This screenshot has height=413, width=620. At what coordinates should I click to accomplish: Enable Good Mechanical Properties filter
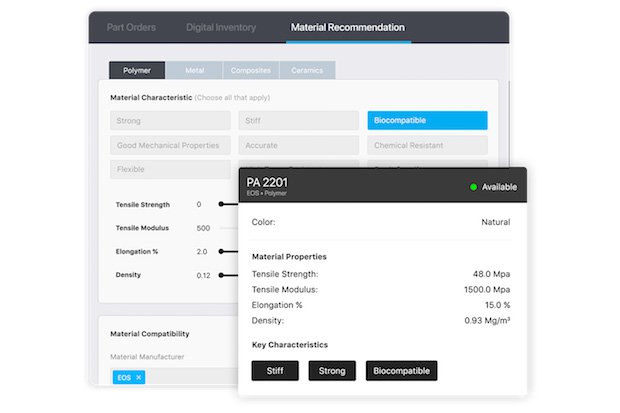tap(170, 145)
